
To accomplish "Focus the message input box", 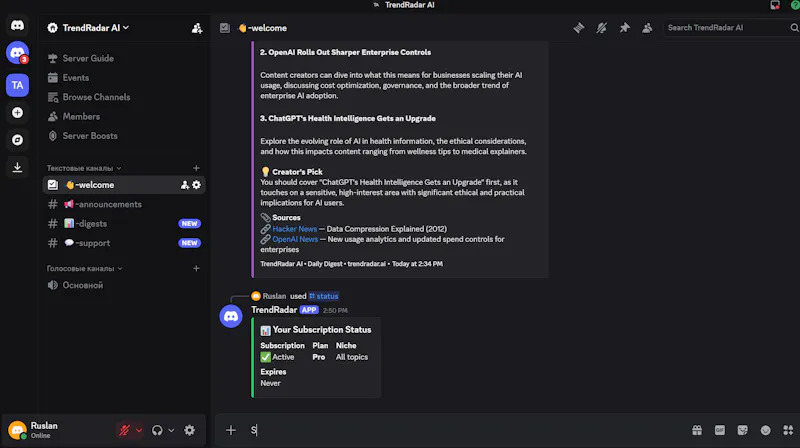I will click(467, 430).
